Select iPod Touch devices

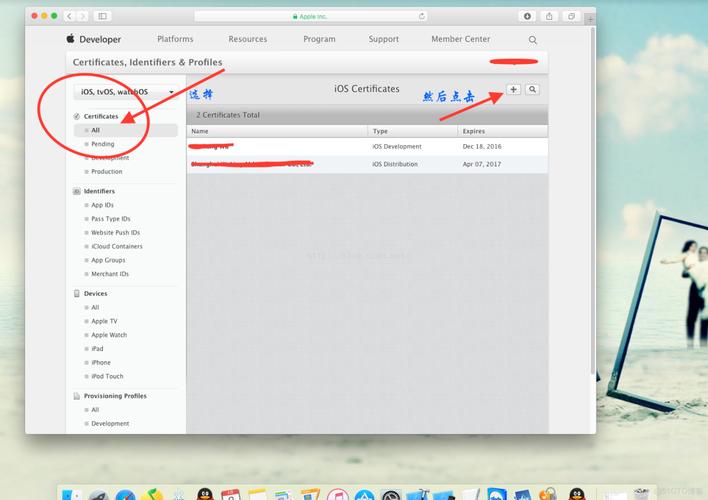[x=107, y=376]
